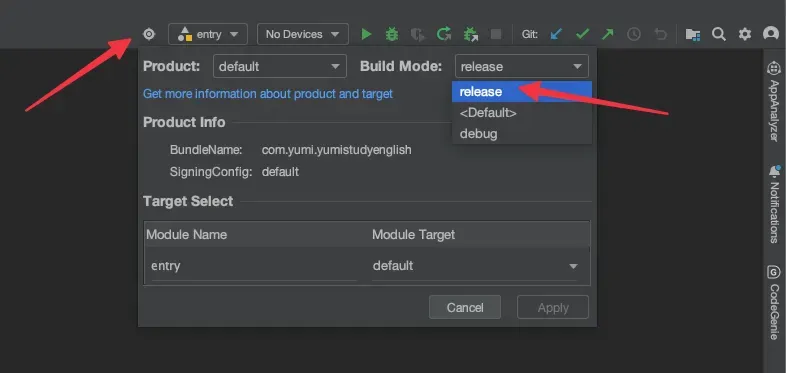The height and width of the screenshot is (373, 786).
Task: Click the entry module name cell
Action: click(x=254, y=266)
